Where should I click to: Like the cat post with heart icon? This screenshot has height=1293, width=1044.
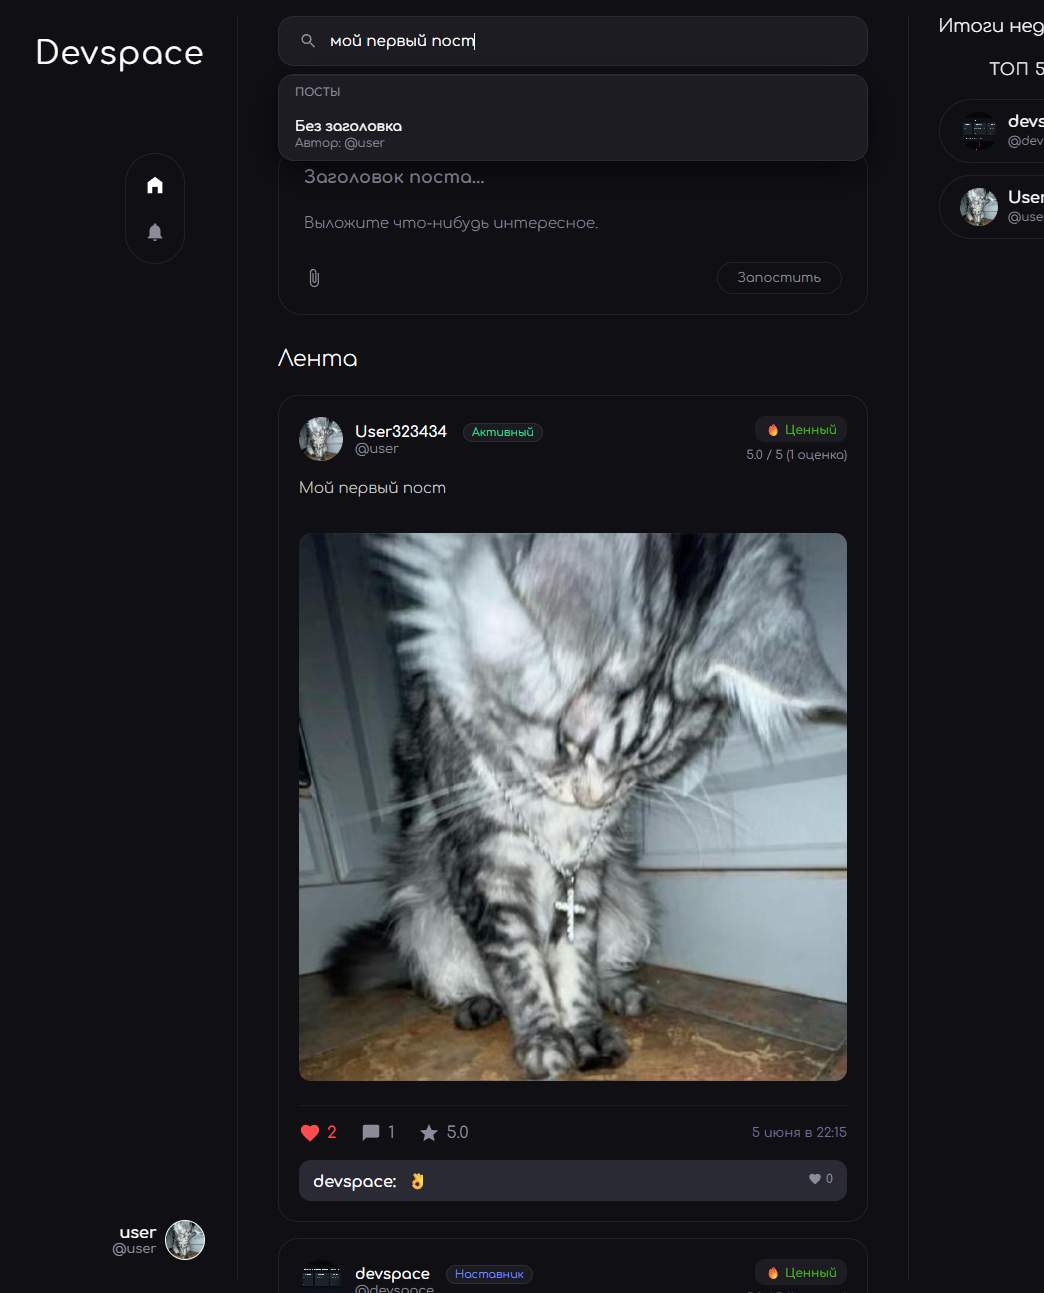pos(310,1132)
